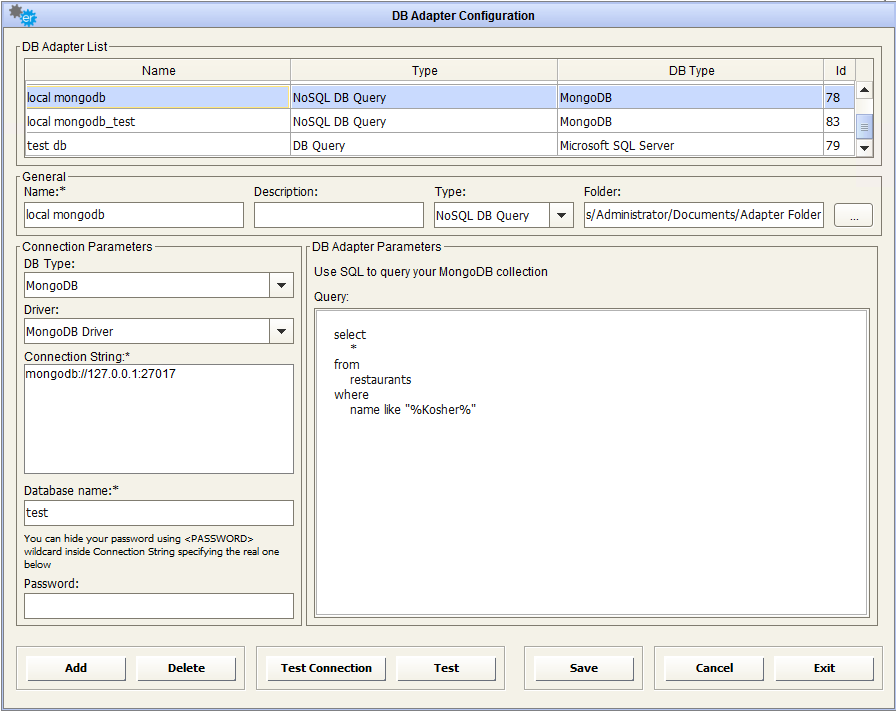This screenshot has width=896, height=712.
Task: Save the adapter configuration
Action: 584,668
